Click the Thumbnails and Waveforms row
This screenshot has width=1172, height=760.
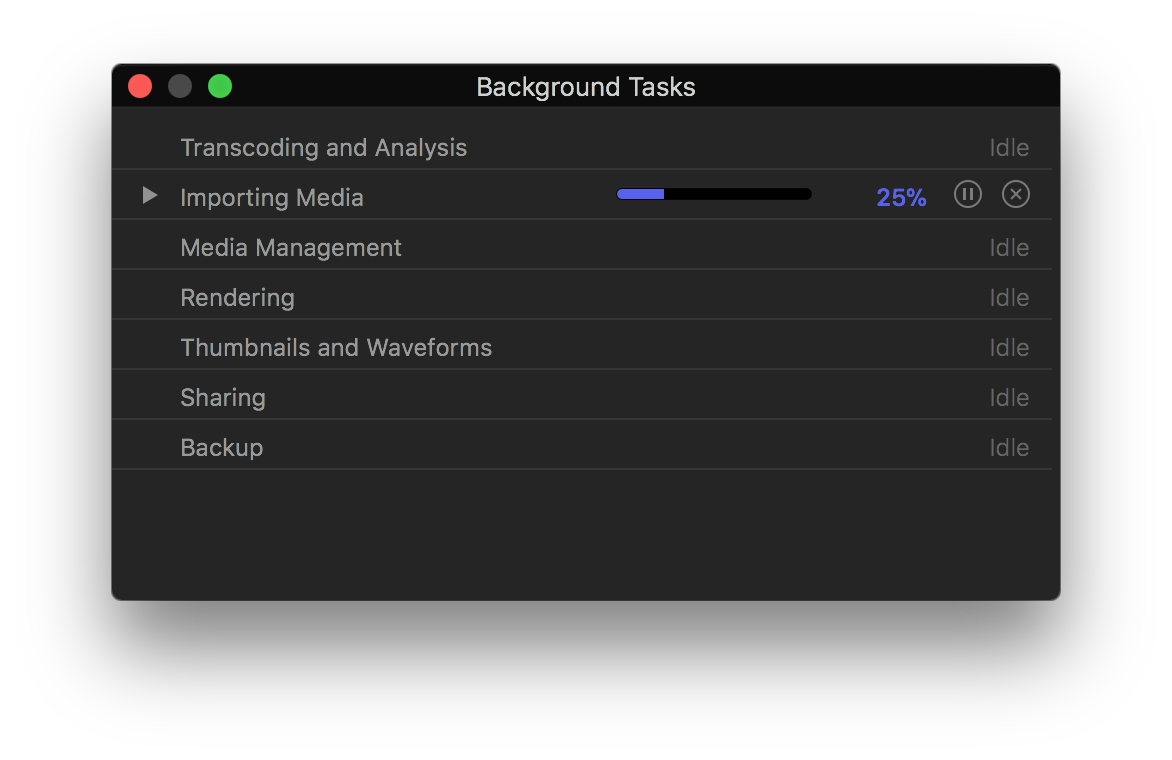pyautogui.click(x=336, y=348)
